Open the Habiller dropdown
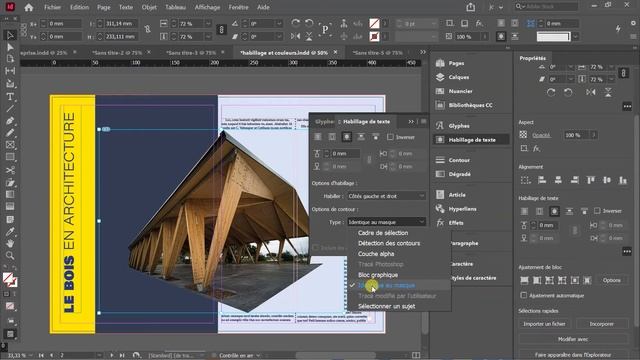This screenshot has width=640, height=360. (386, 196)
